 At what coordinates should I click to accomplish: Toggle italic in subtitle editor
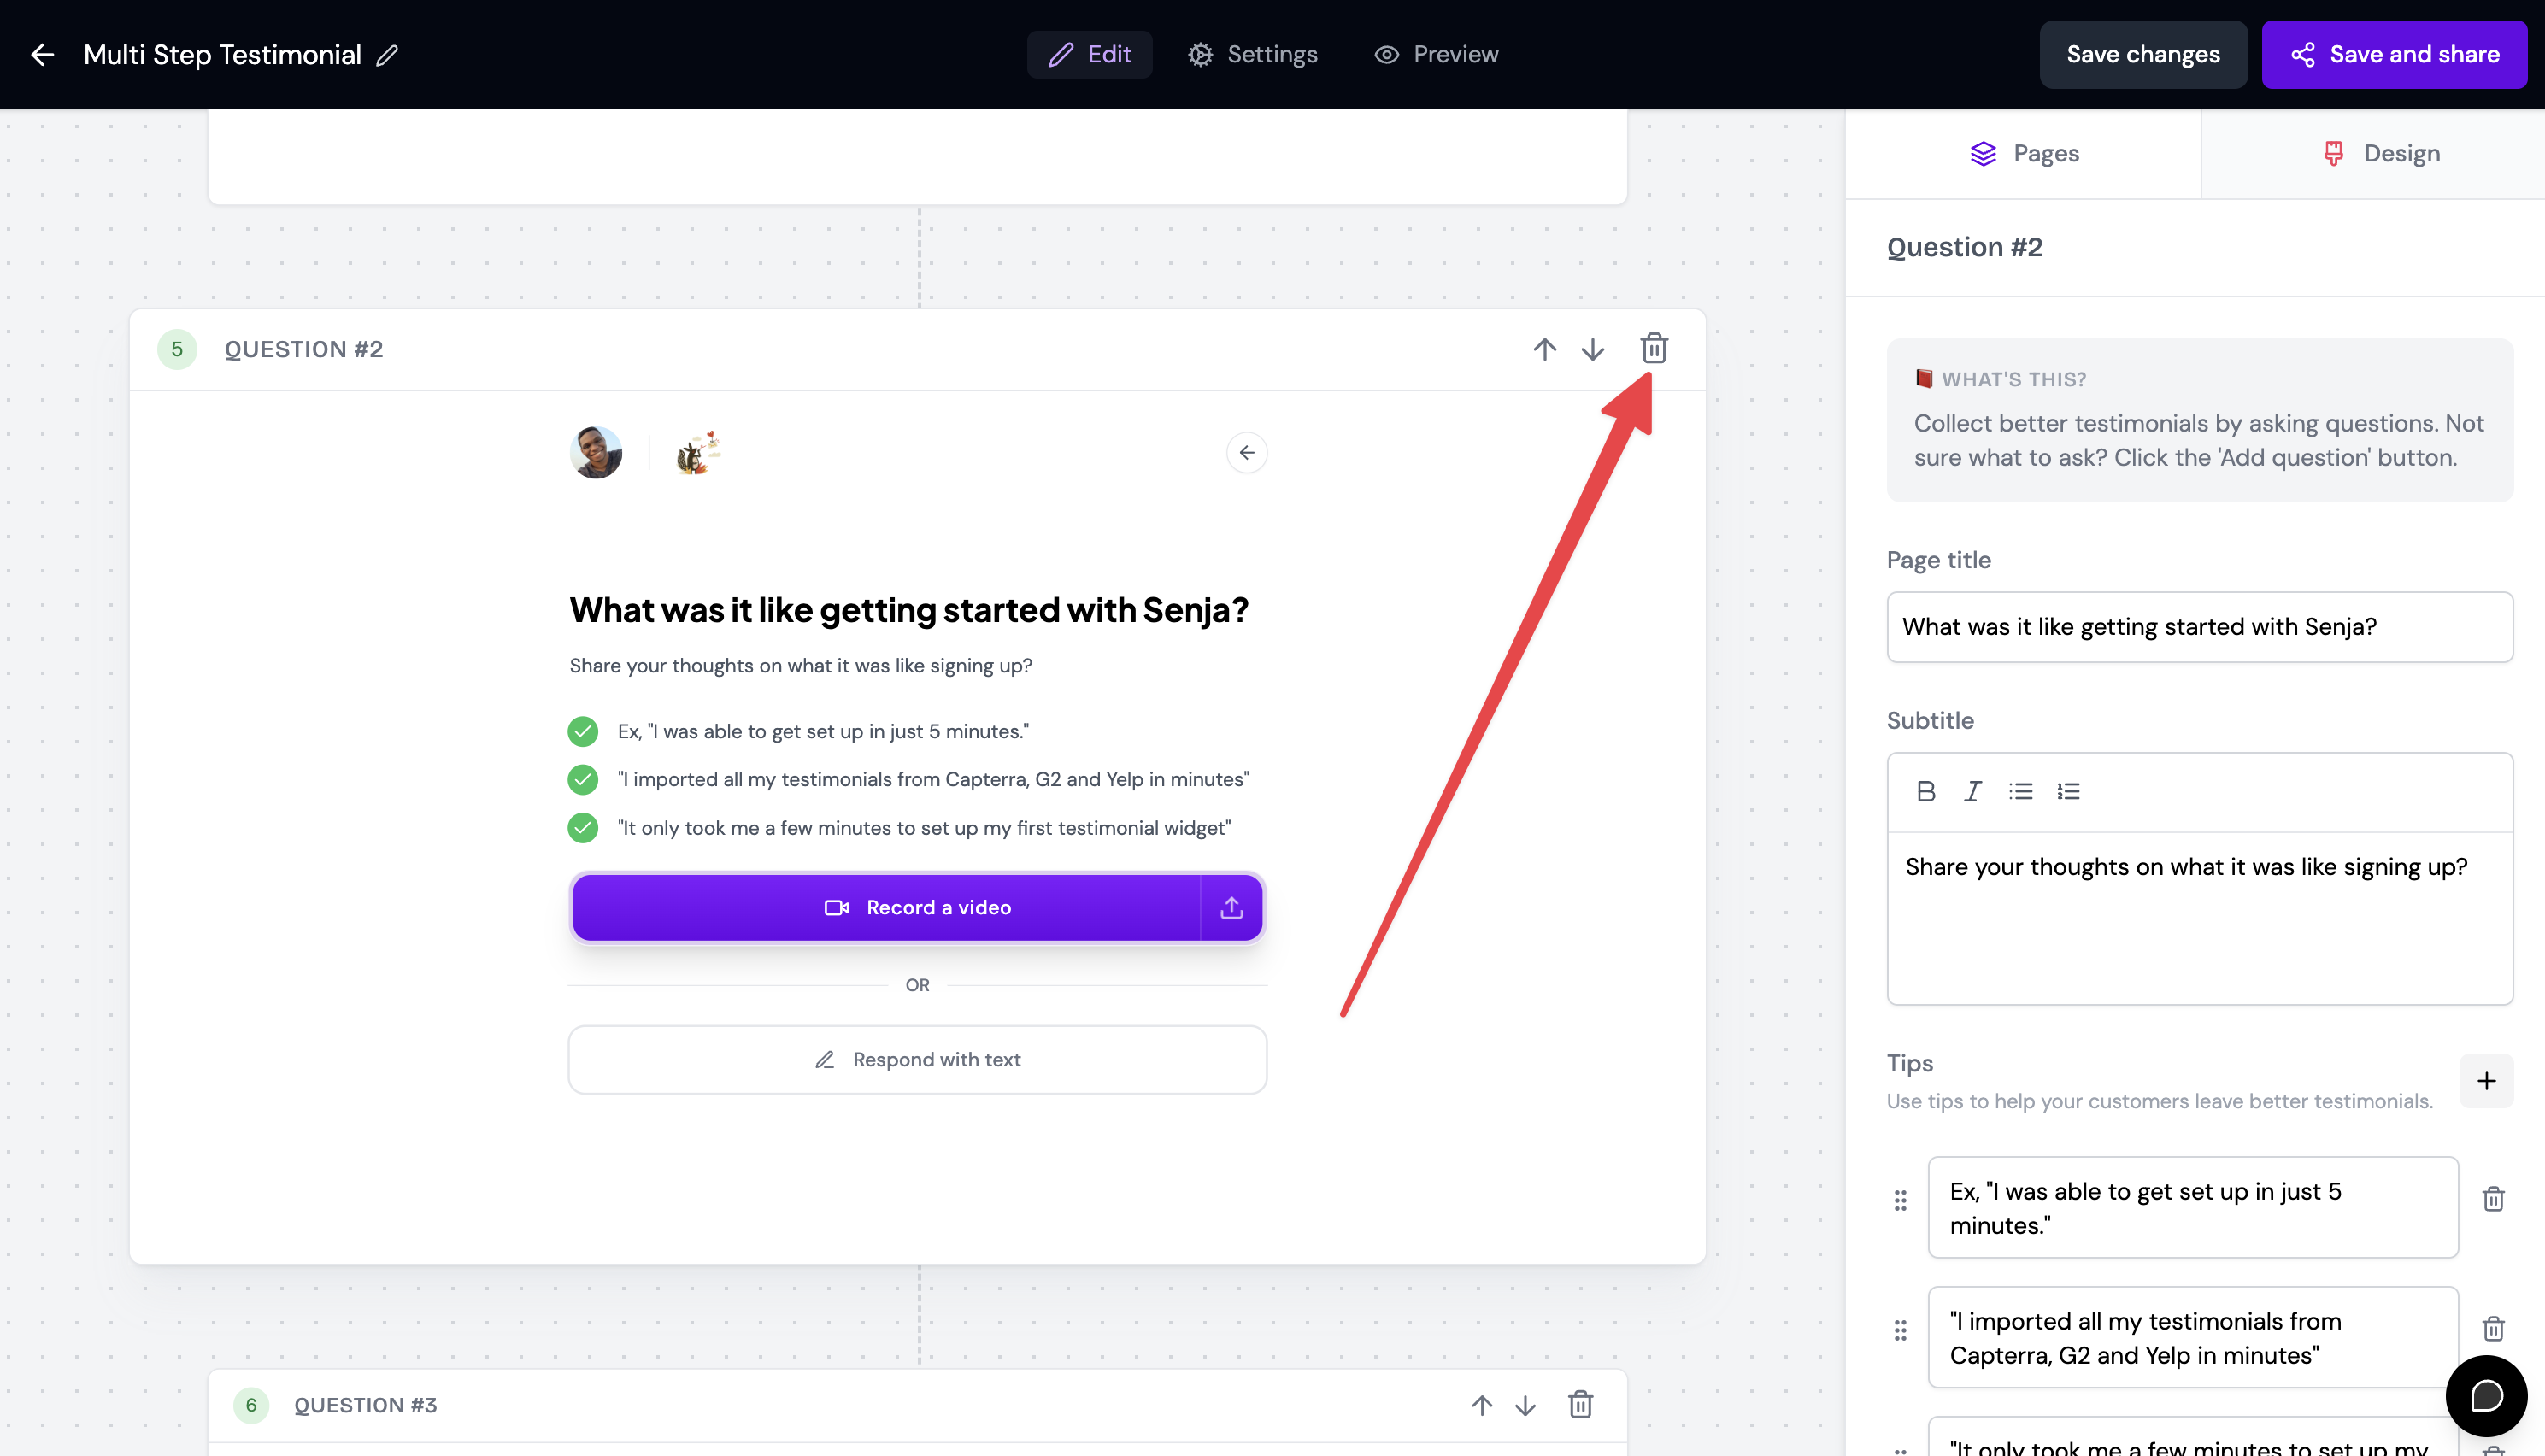point(1972,791)
